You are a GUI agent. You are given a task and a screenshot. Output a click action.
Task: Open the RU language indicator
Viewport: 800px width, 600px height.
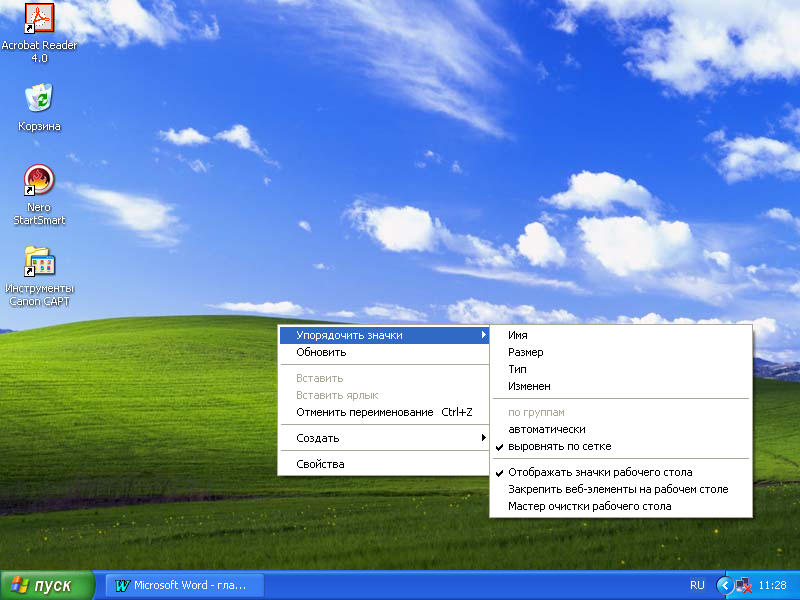[697, 585]
